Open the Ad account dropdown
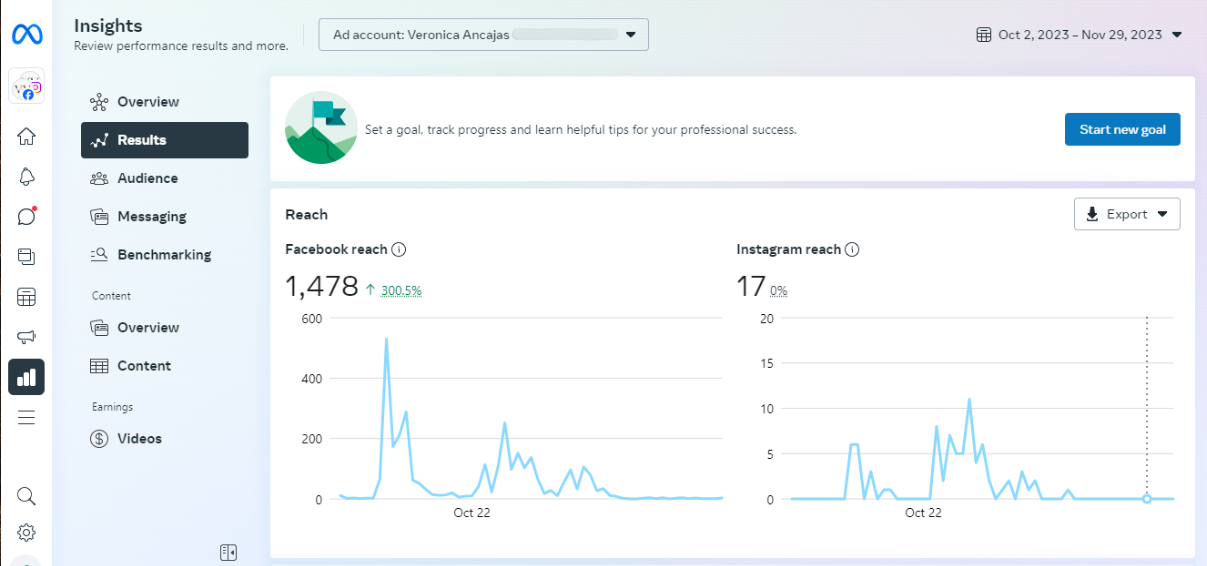 [484, 34]
